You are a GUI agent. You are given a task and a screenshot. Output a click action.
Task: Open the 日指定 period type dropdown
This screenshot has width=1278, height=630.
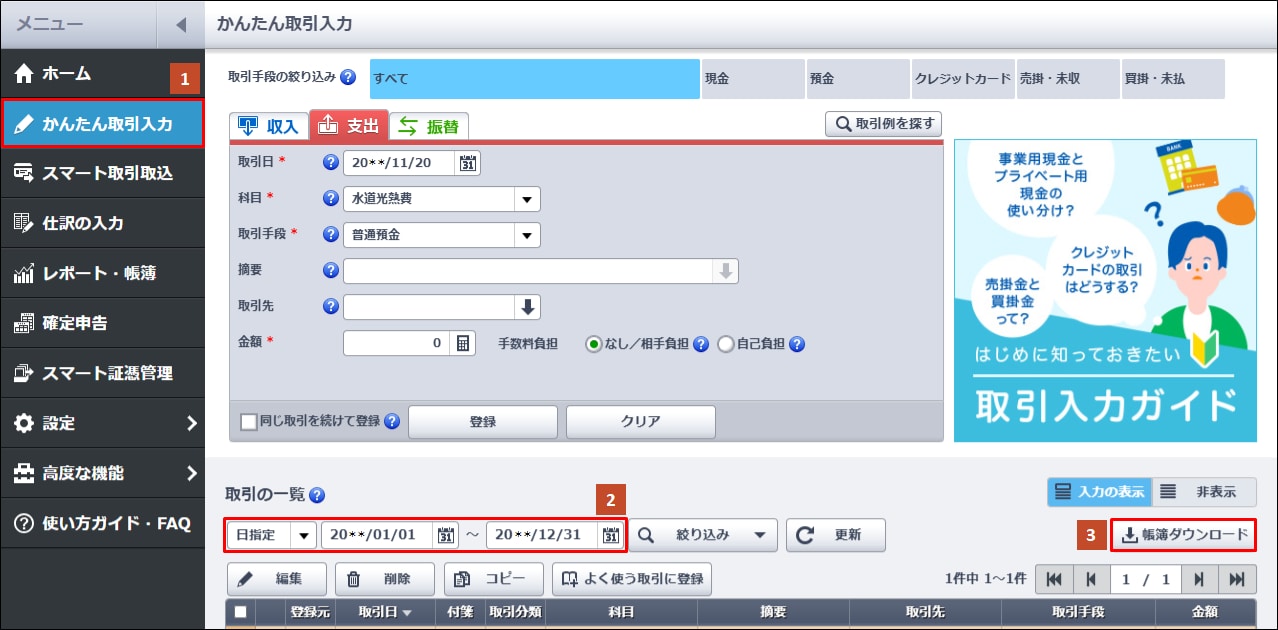point(303,535)
